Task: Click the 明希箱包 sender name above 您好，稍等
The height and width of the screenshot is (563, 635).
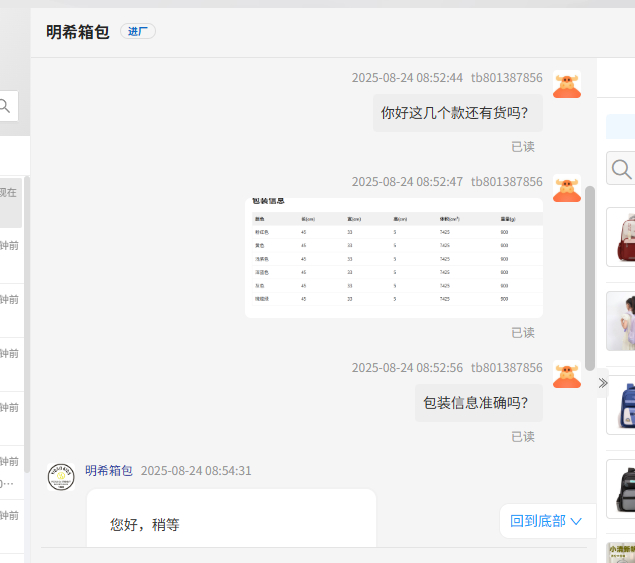Action: (x=109, y=471)
